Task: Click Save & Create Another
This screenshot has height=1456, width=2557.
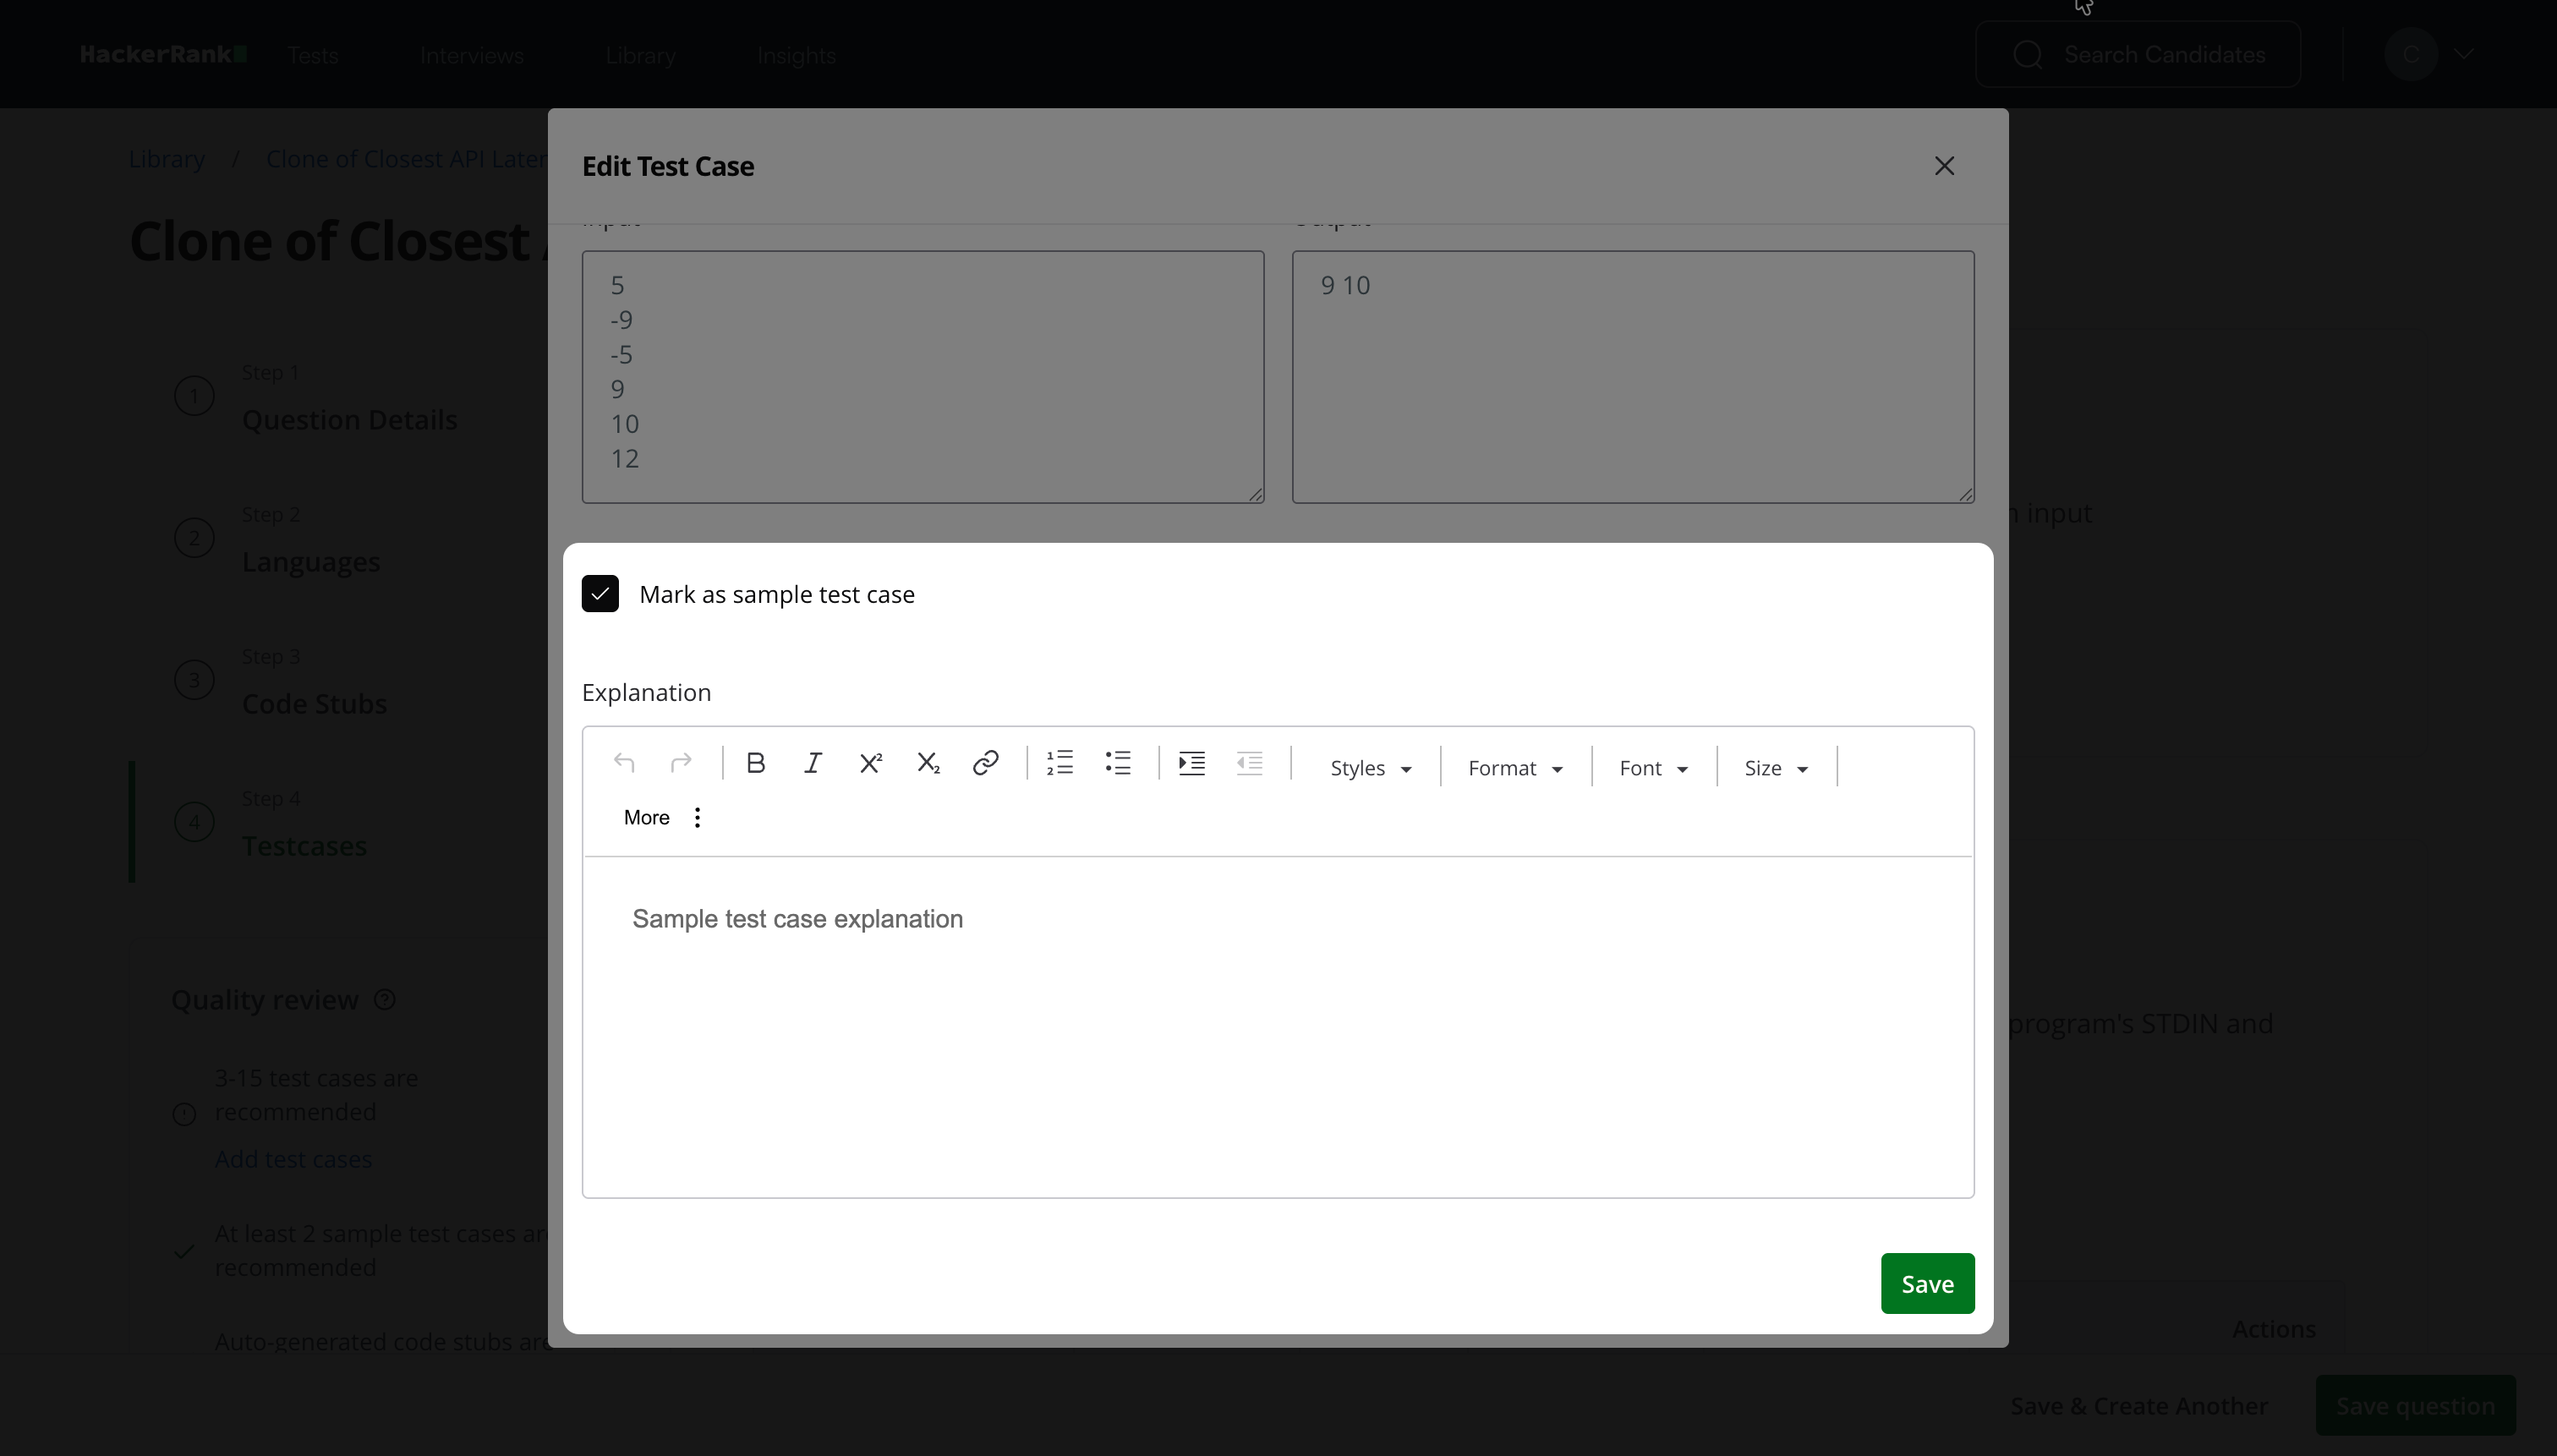Action: click(x=2139, y=1406)
